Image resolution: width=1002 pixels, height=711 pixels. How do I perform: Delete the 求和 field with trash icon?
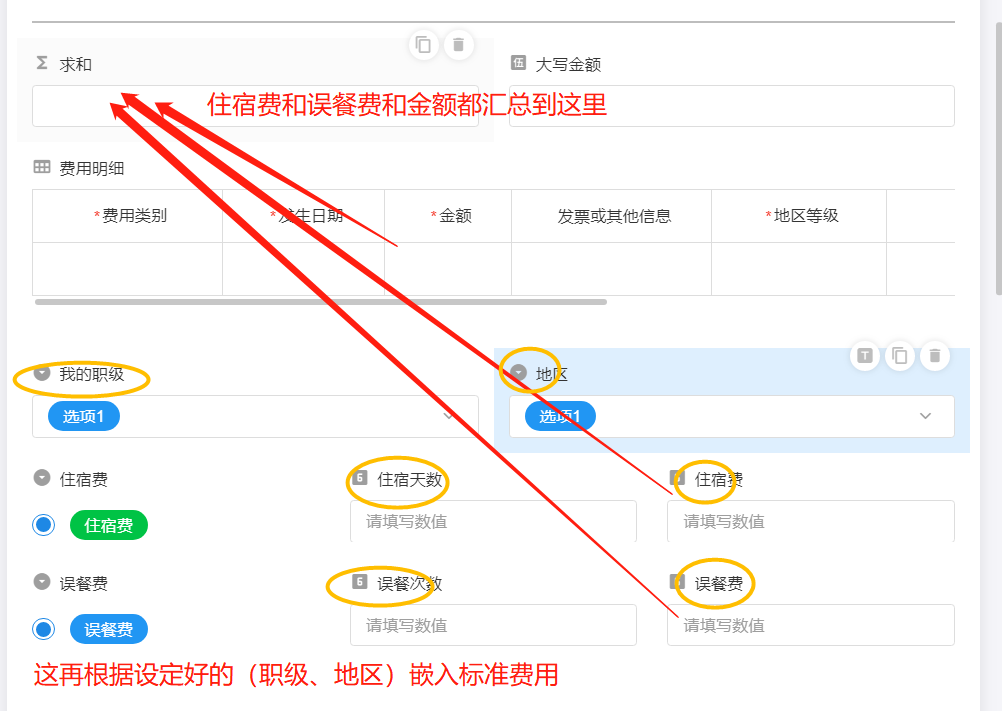[x=458, y=45]
